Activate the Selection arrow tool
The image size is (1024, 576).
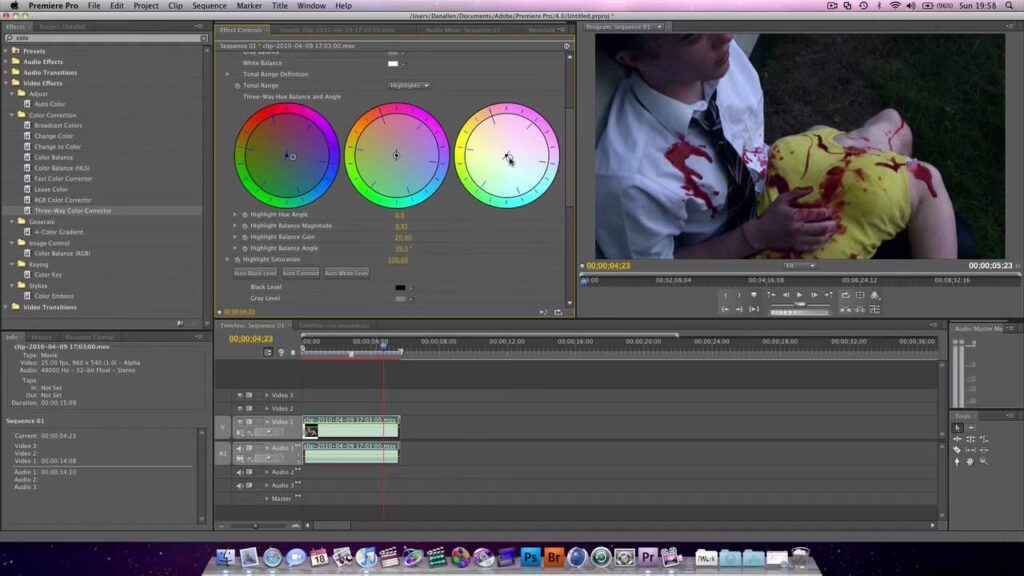tap(957, 428)
